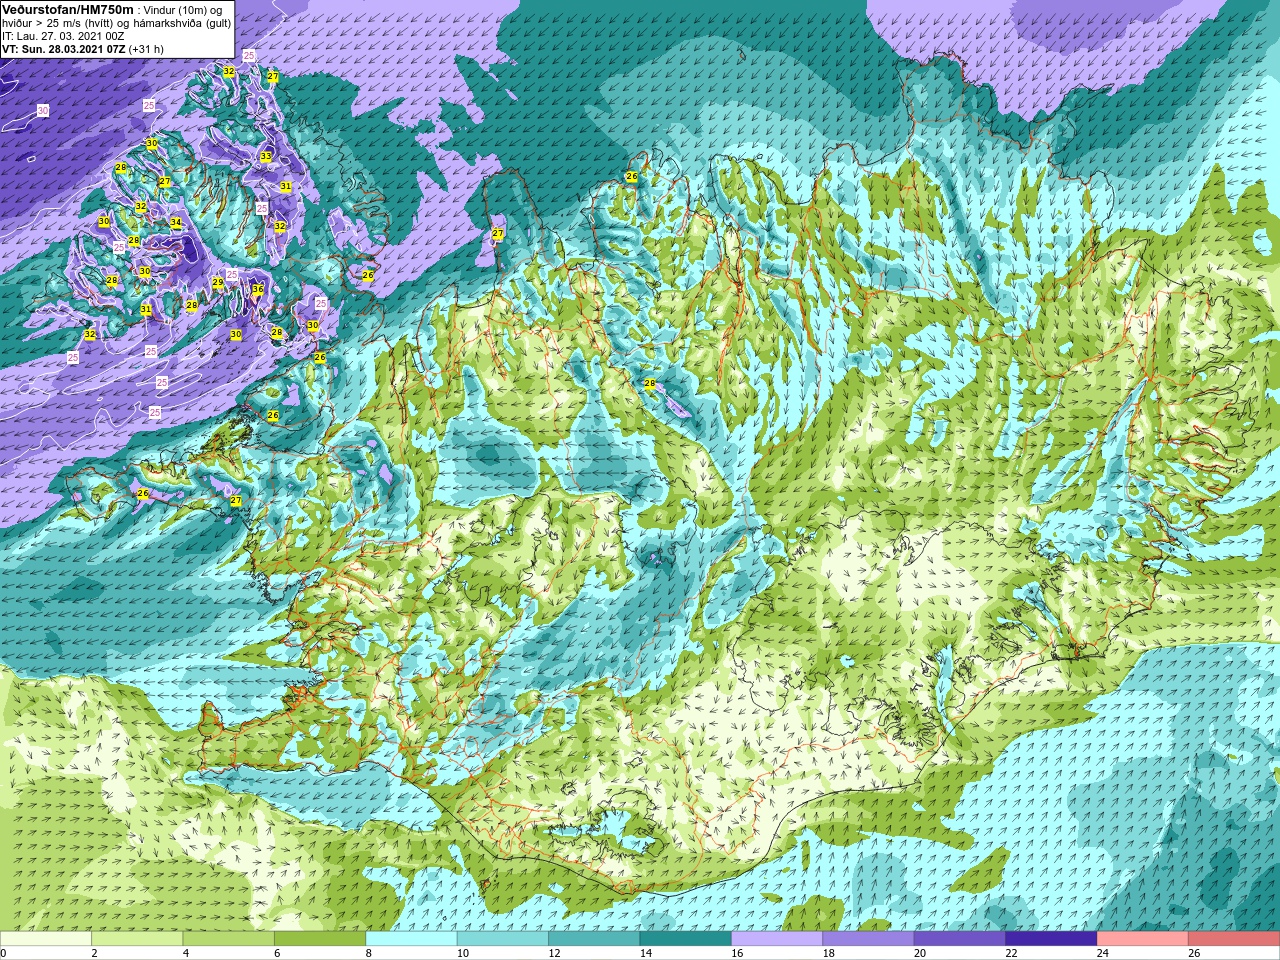Viewport: 1280px width, 960px height.
Task: Pick the 14–16 m/s dark teal swatch
Action: tap(686, 939)
